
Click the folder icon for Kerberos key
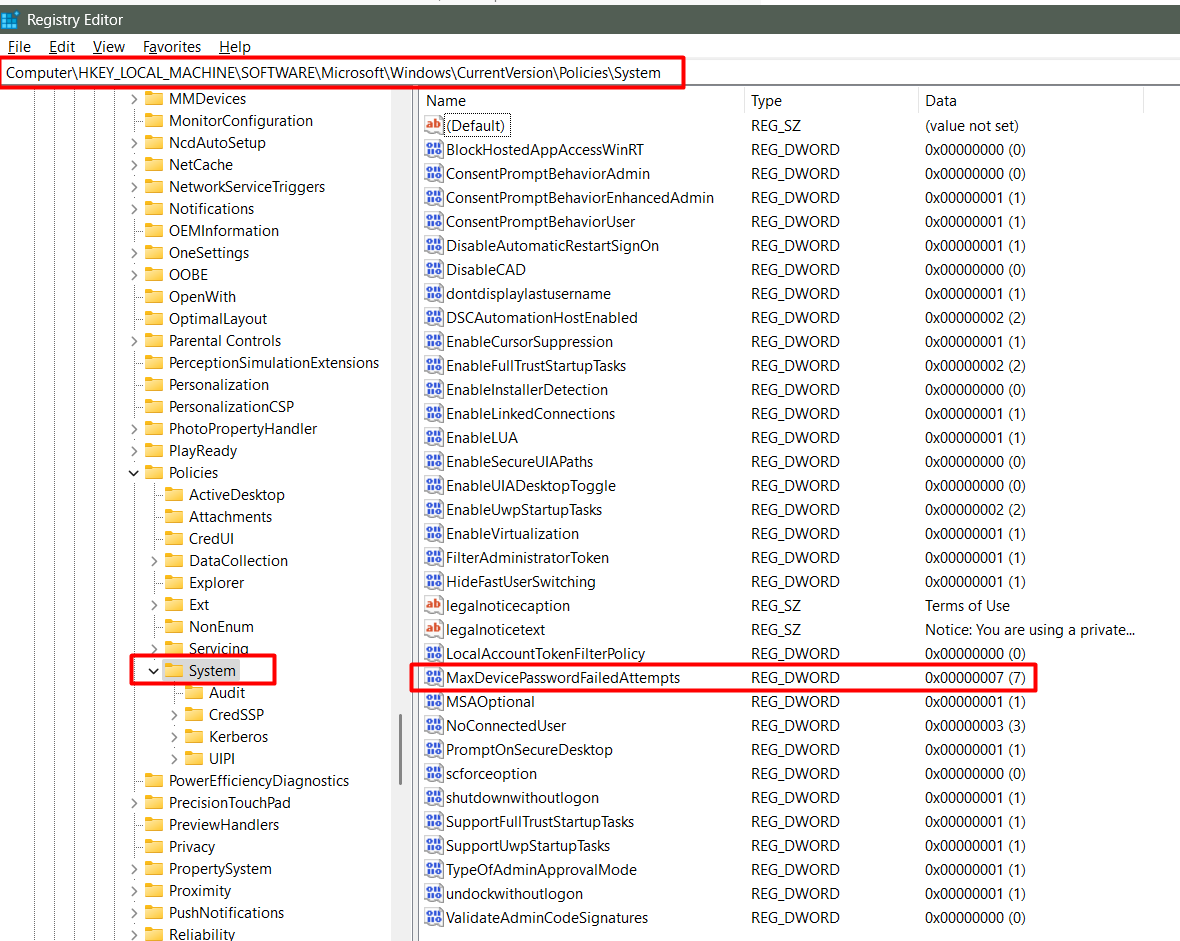pyautogui.click(x=194, y=737)
